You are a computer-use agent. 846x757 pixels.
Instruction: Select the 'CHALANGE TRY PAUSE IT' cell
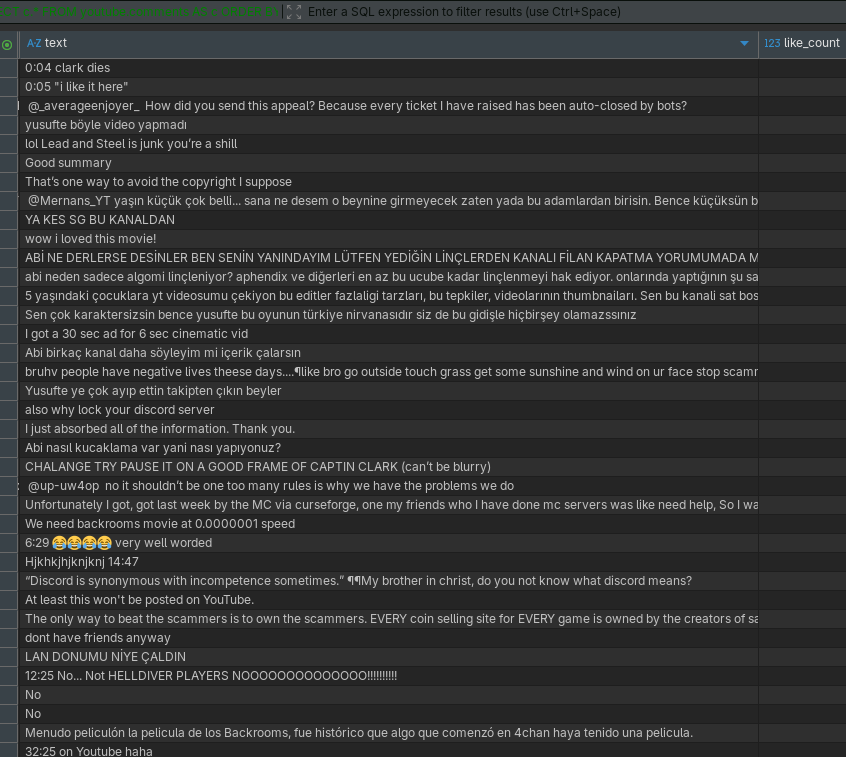388,467
